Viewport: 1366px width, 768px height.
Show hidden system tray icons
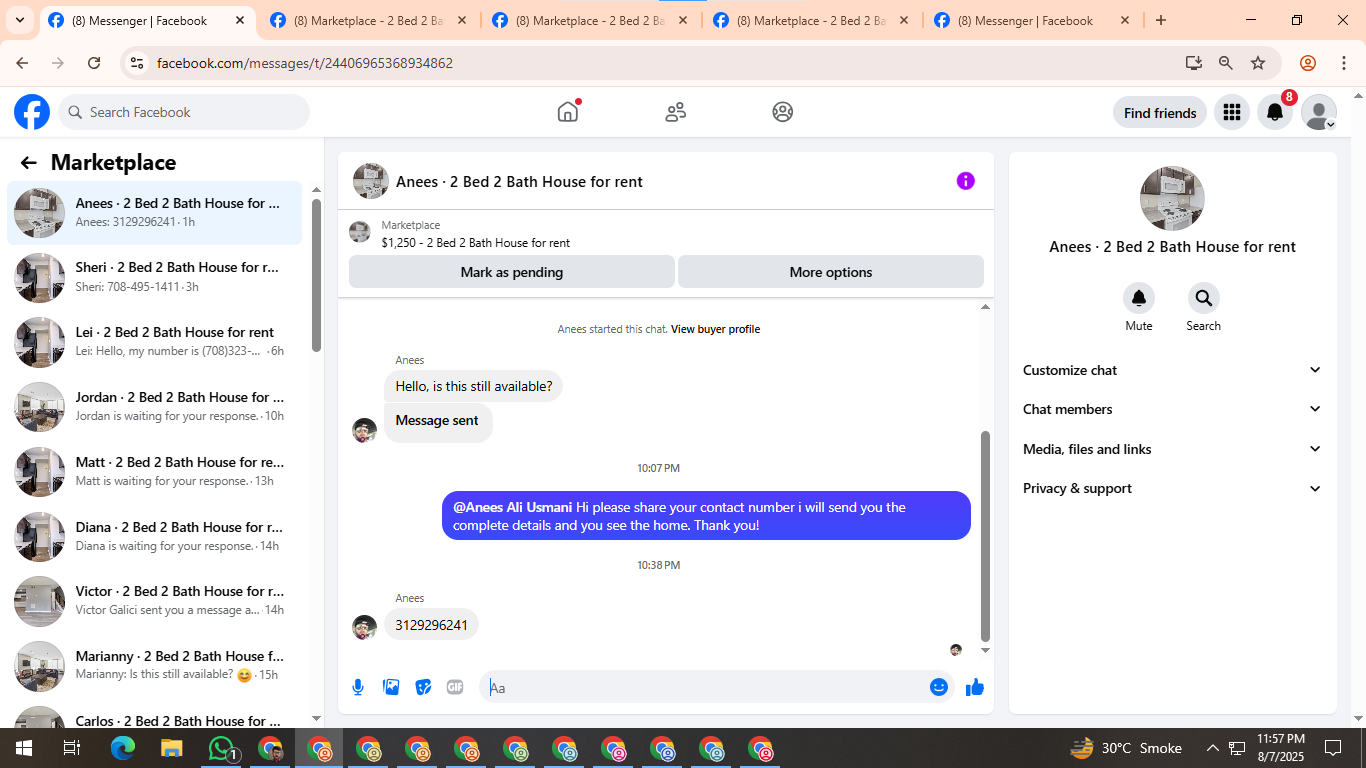tap(1212, 748)
